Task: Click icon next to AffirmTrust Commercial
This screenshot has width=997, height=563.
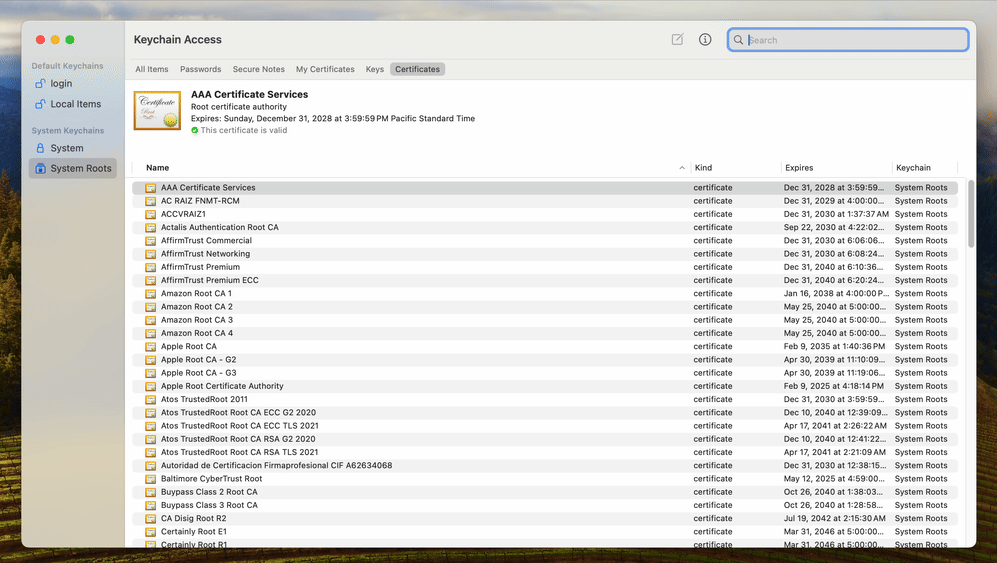Action: click(150, 240)
